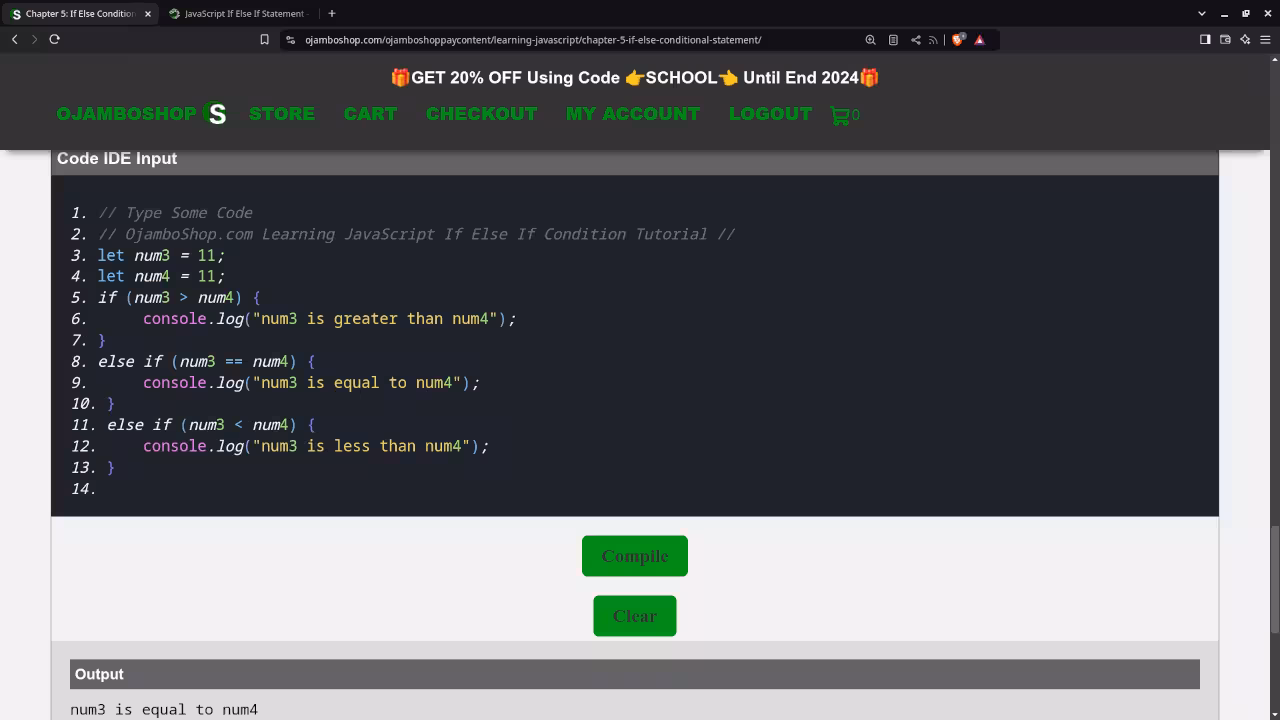Screen dimensions: 1280x720
Task: Open the site settings control in address bar
Action: 290,40
